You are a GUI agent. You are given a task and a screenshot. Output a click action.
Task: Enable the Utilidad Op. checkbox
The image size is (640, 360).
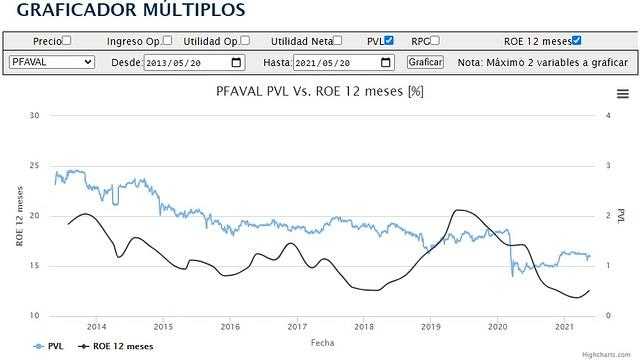click(245, 40)
